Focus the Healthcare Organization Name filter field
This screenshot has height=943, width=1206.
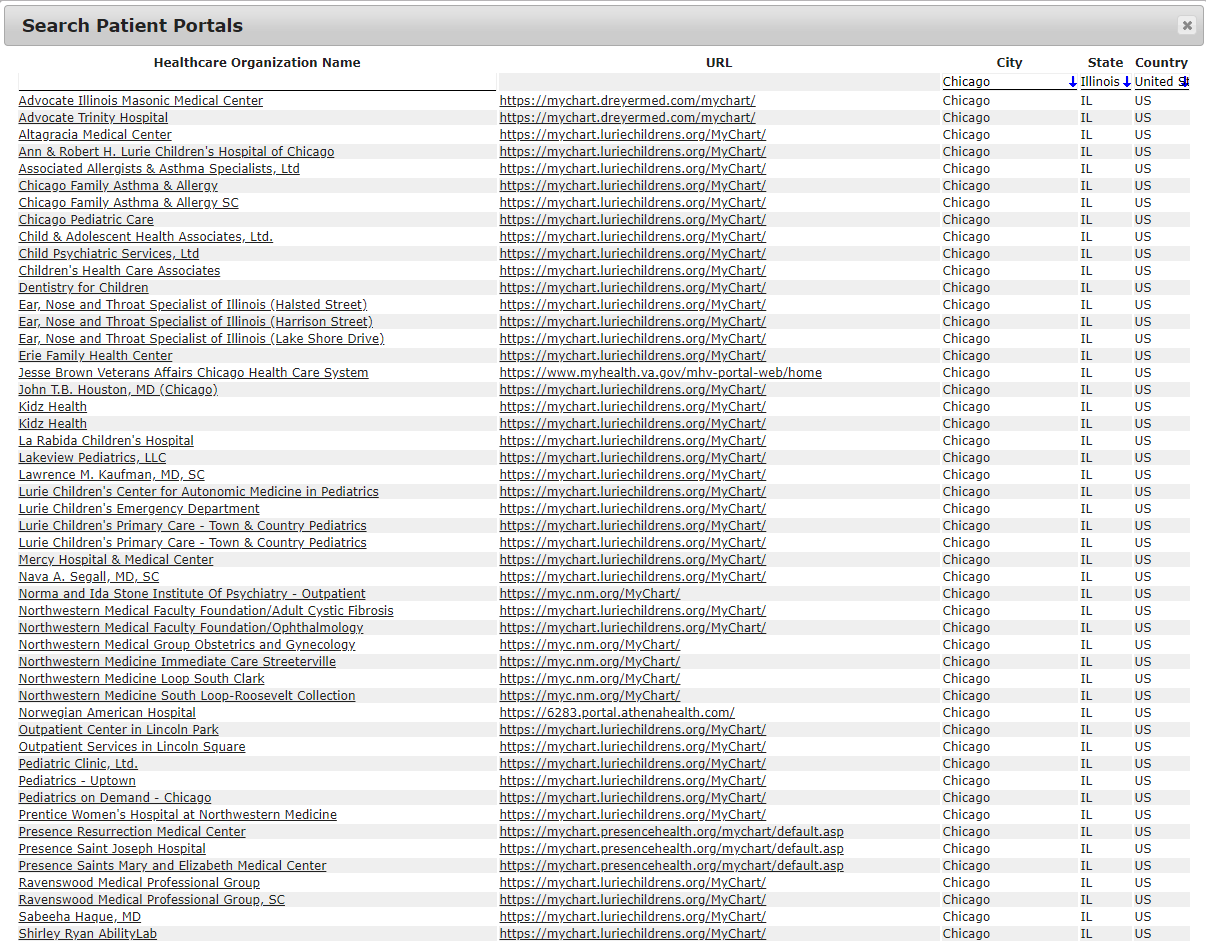click(257, 82)
